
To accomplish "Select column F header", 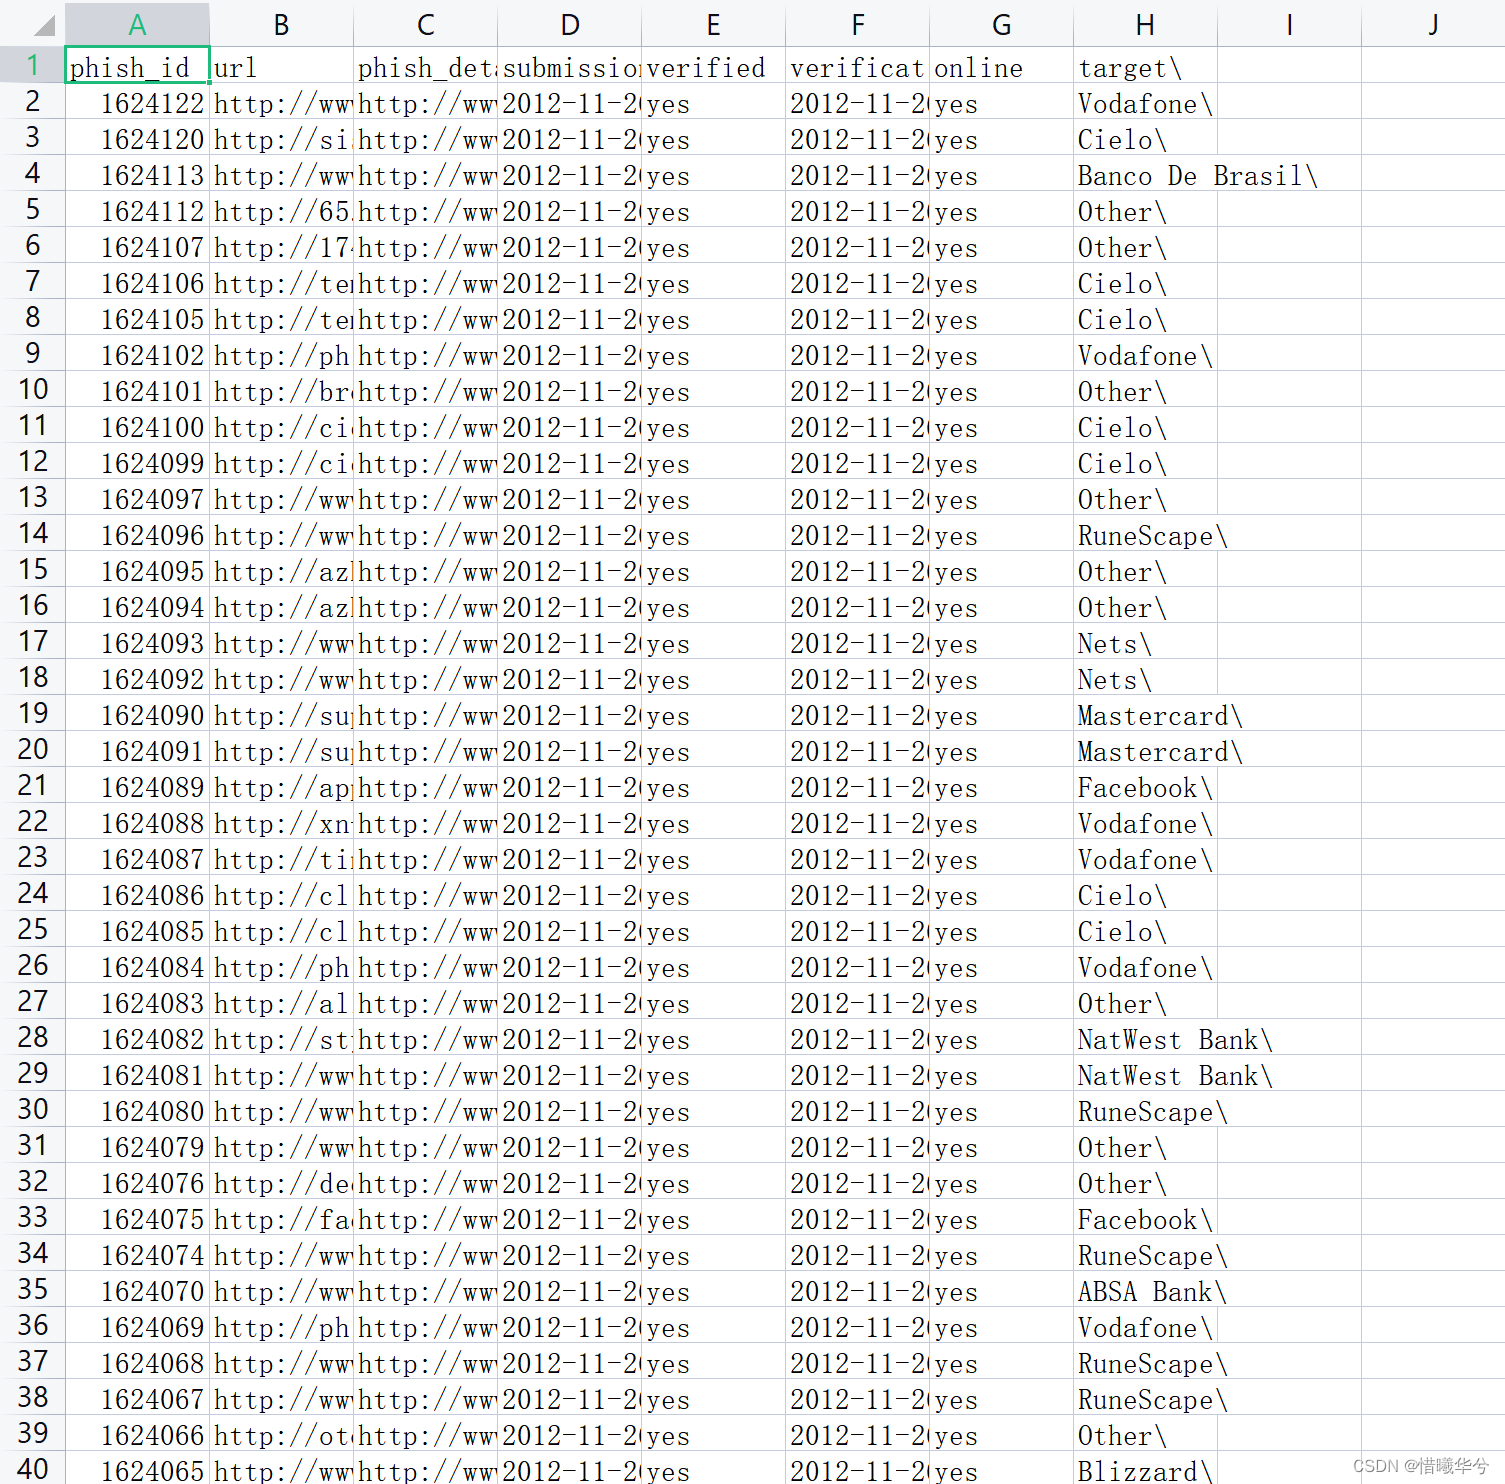I will pos(857,24).
